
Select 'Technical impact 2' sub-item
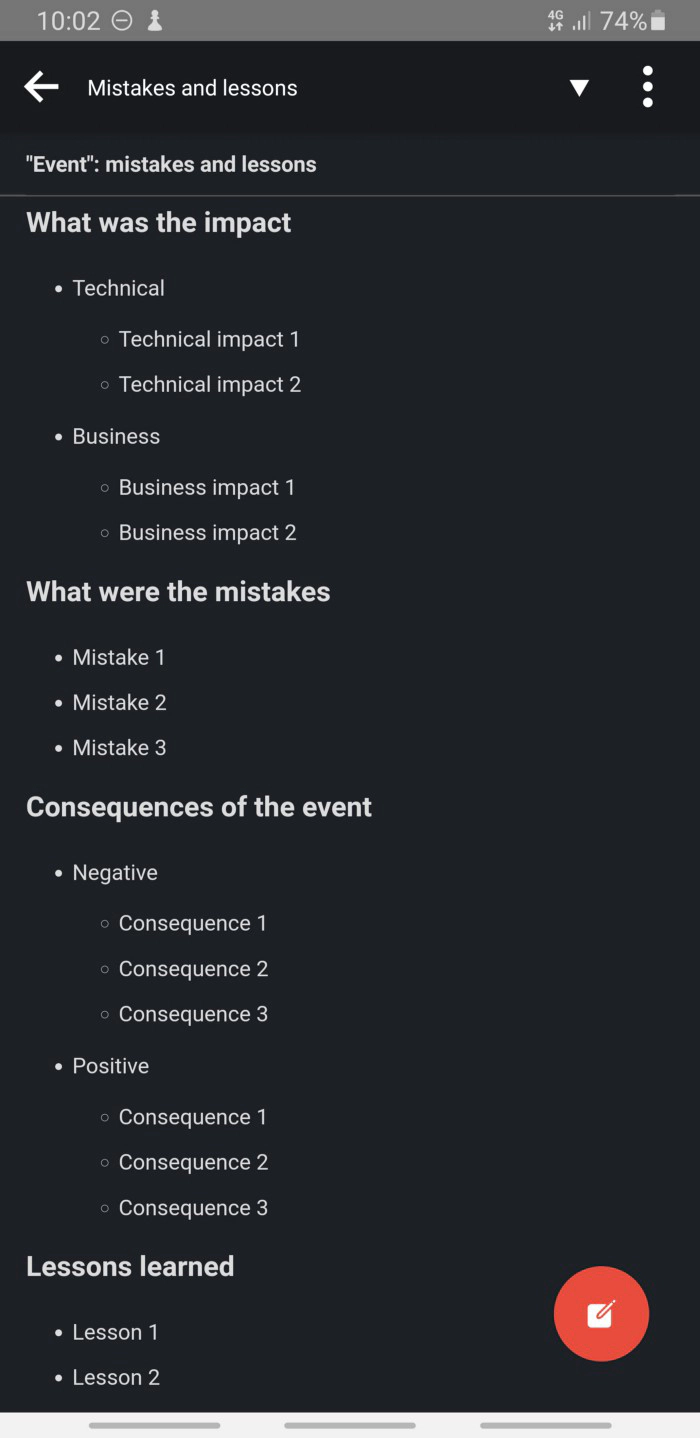click(209, 384)
